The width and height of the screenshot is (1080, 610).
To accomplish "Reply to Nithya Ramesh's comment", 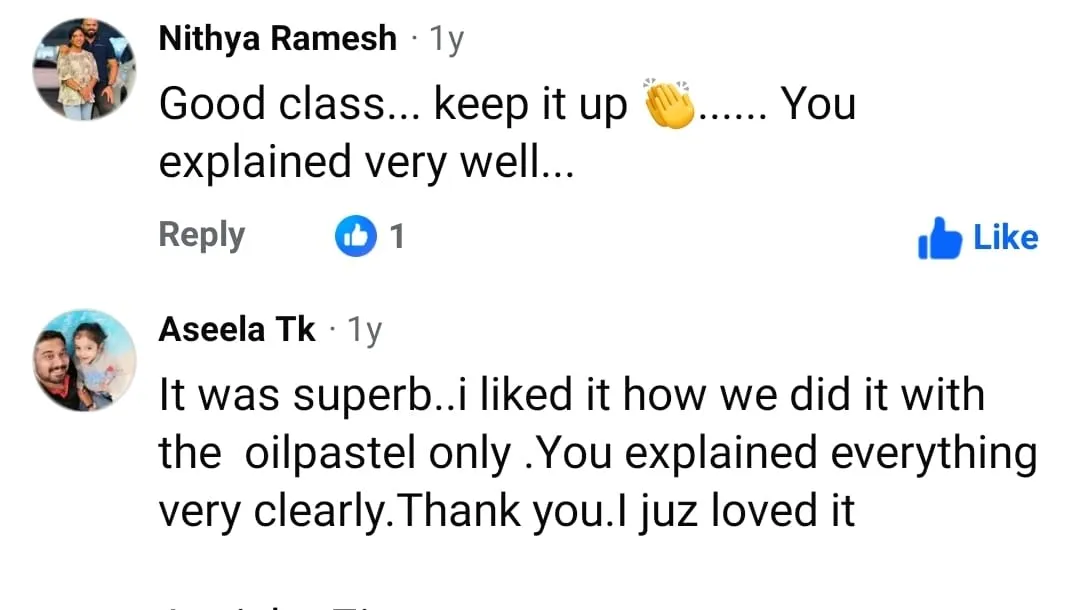I will click(201, 235).
